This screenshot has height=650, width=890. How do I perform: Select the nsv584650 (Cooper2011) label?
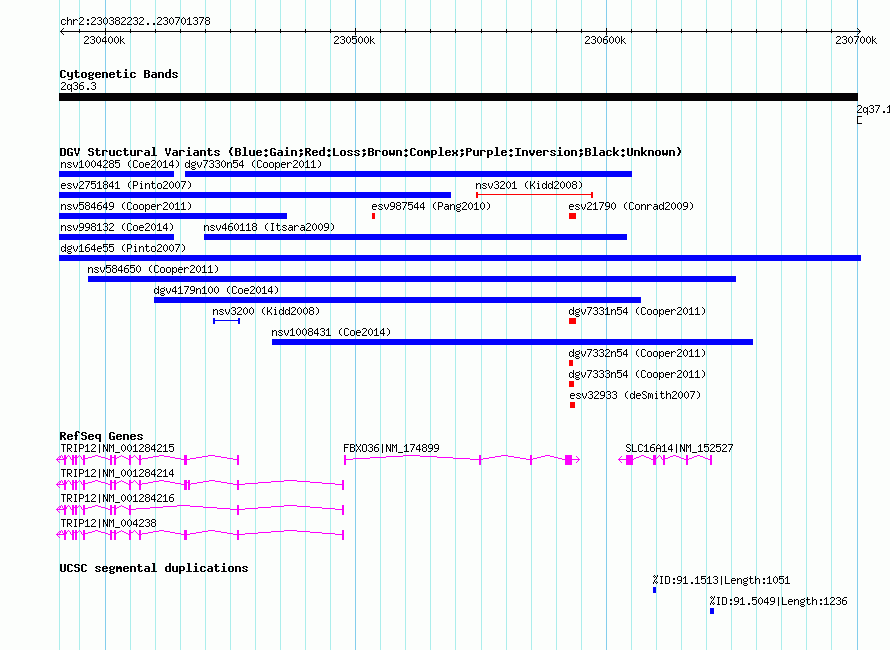[x=153, y=269]
